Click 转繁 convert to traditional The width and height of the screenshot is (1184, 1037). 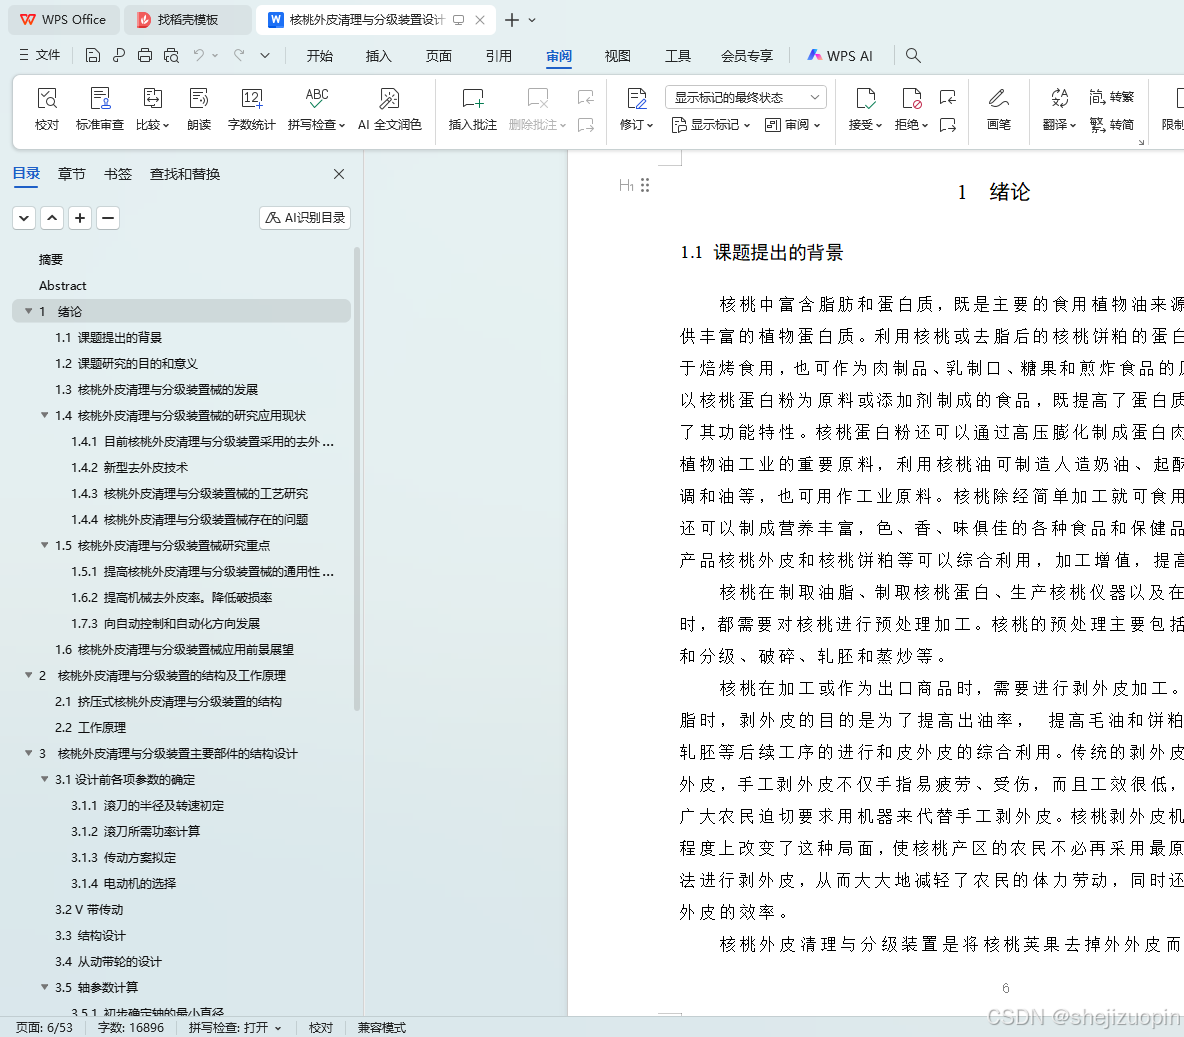pos(1112,97)
